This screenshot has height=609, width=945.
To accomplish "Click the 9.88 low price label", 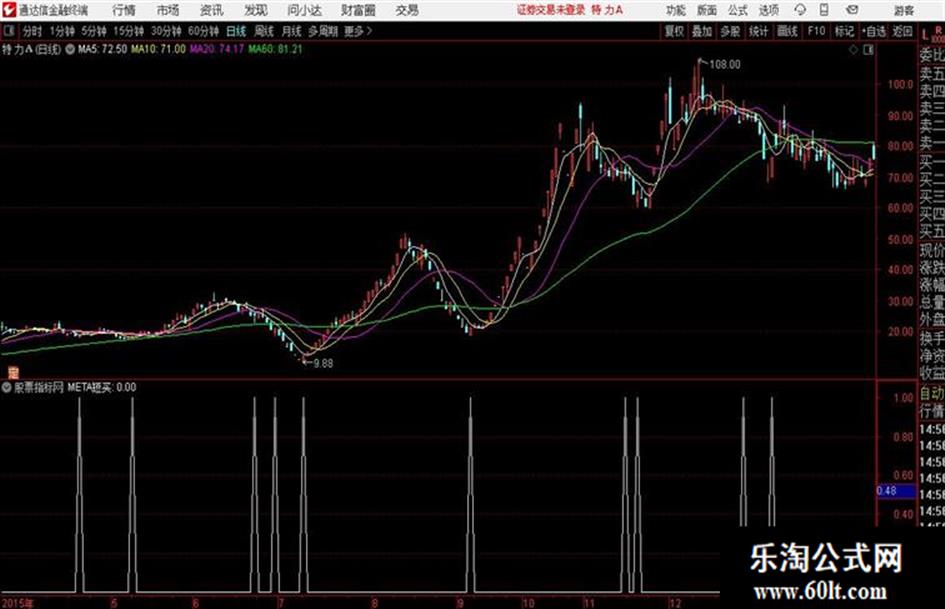I will click(x=323, y=363).
